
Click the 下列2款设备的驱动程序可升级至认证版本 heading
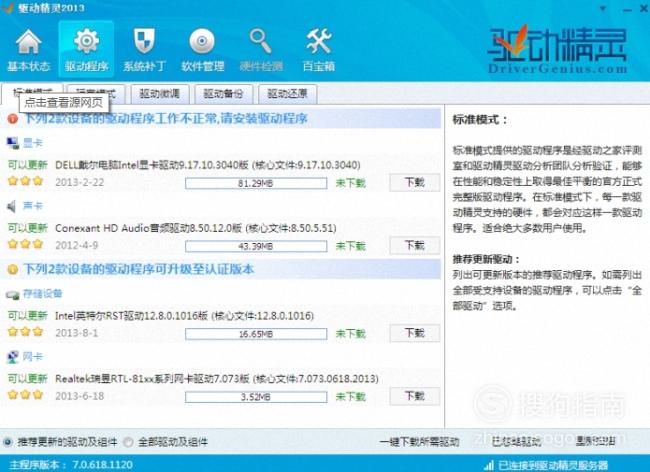click(139, 269)
